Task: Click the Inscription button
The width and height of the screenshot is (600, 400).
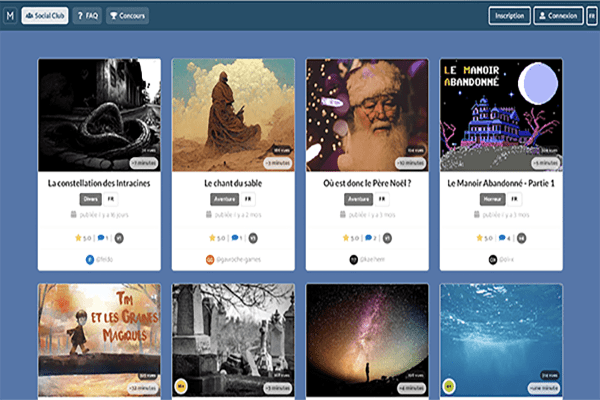Action: tap(509, 16)
